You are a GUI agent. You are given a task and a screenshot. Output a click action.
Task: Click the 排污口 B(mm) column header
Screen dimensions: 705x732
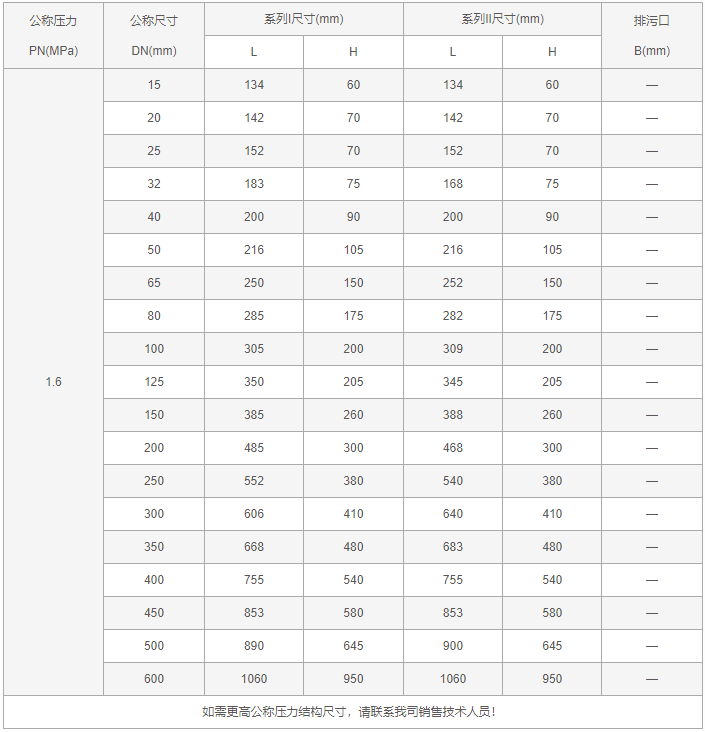click(x=652, y=35)
